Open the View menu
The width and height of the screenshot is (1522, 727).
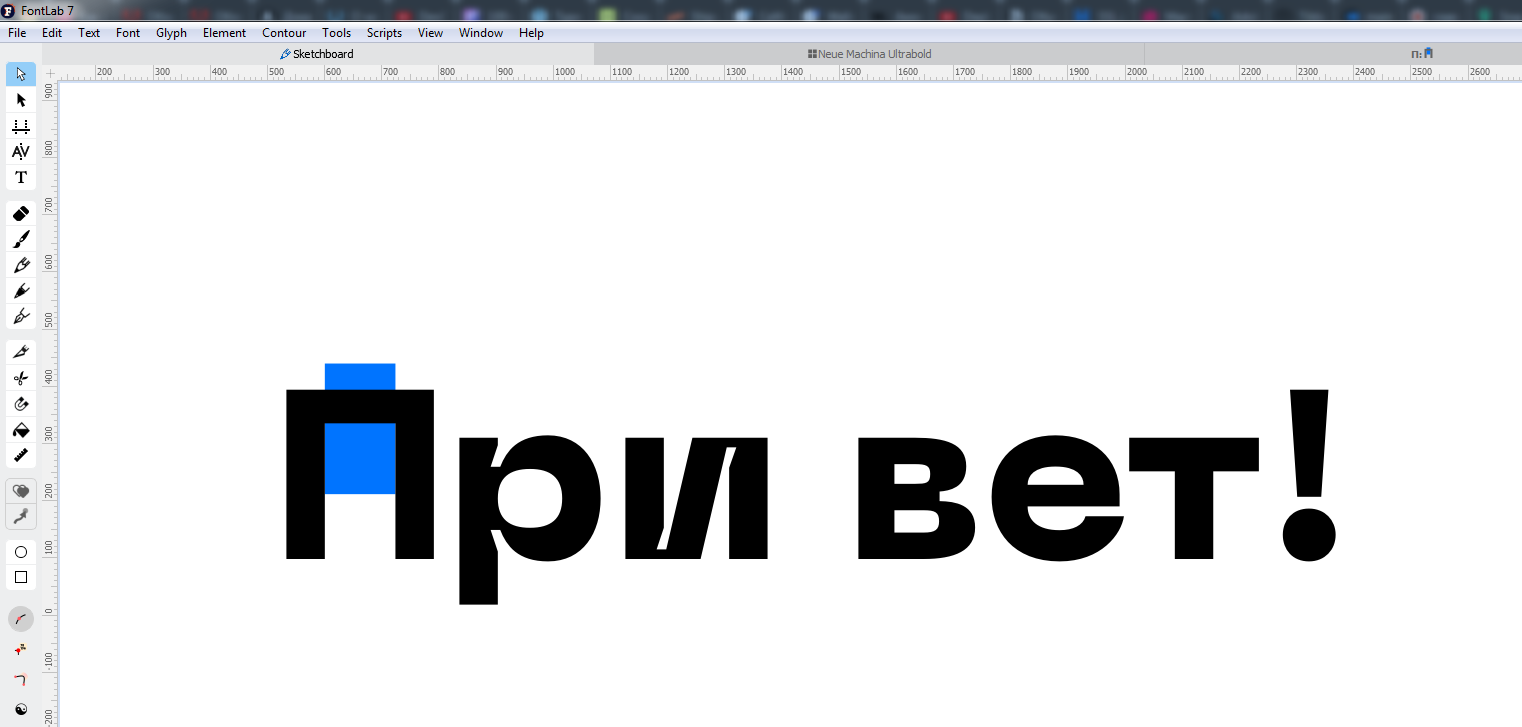click(430, 33)
